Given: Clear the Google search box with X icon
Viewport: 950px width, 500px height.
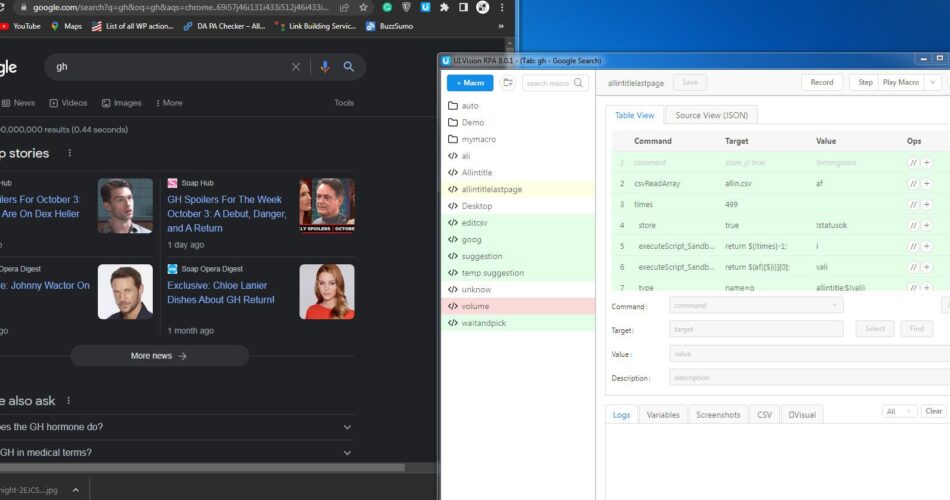Looking at the screenshot, I should point(296,67).
